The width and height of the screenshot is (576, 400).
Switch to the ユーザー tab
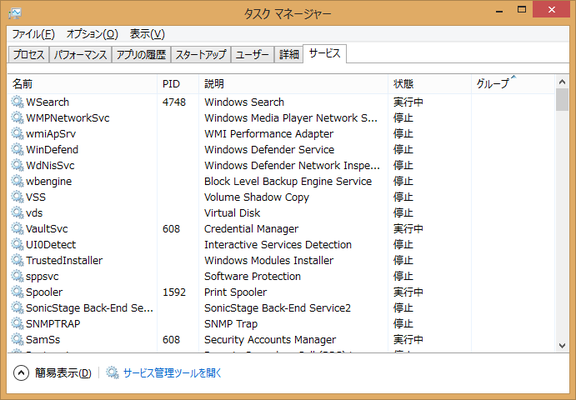pyautogui.click(x=252, y=55)
